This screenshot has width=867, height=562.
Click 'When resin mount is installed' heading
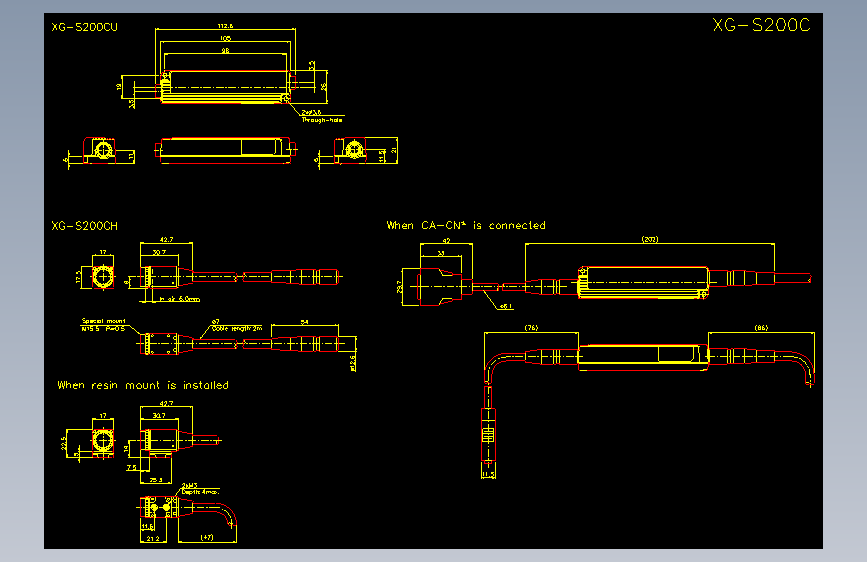point(143,385)
